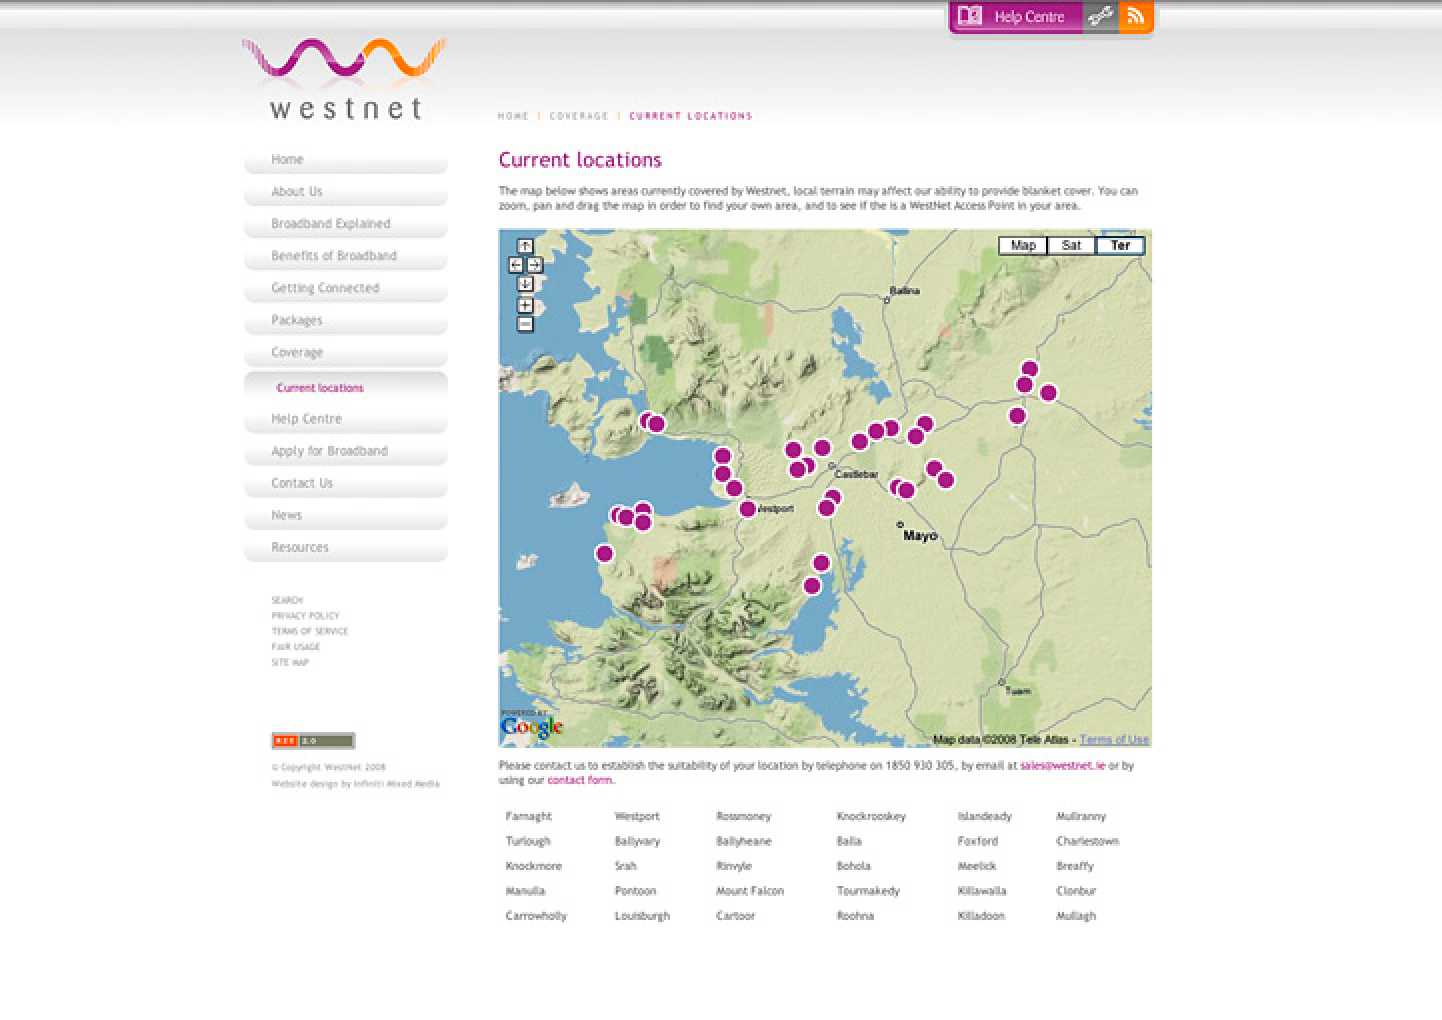Switch the map to Map view
The height and width of the screenshot is (1020, 1442).
coord(1021,245)
